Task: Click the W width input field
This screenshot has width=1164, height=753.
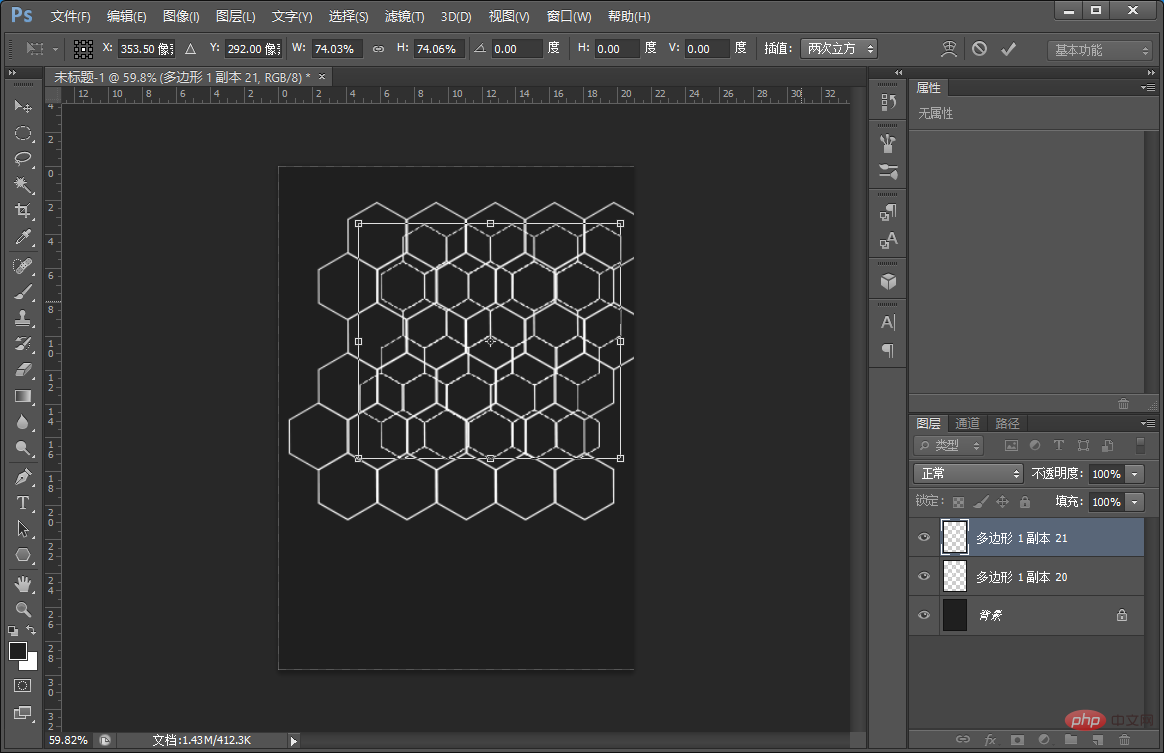Action: point(337,49)
